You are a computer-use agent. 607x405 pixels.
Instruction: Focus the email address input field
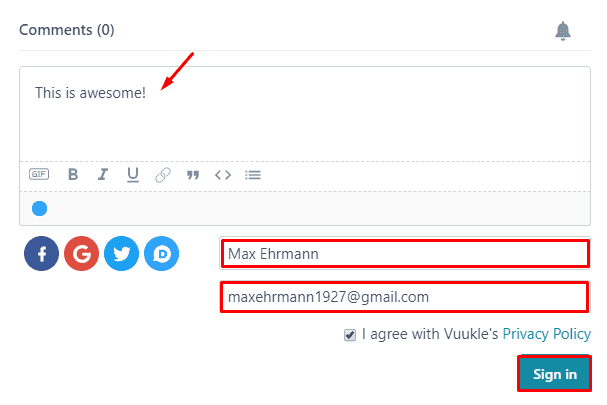point(405,297)
